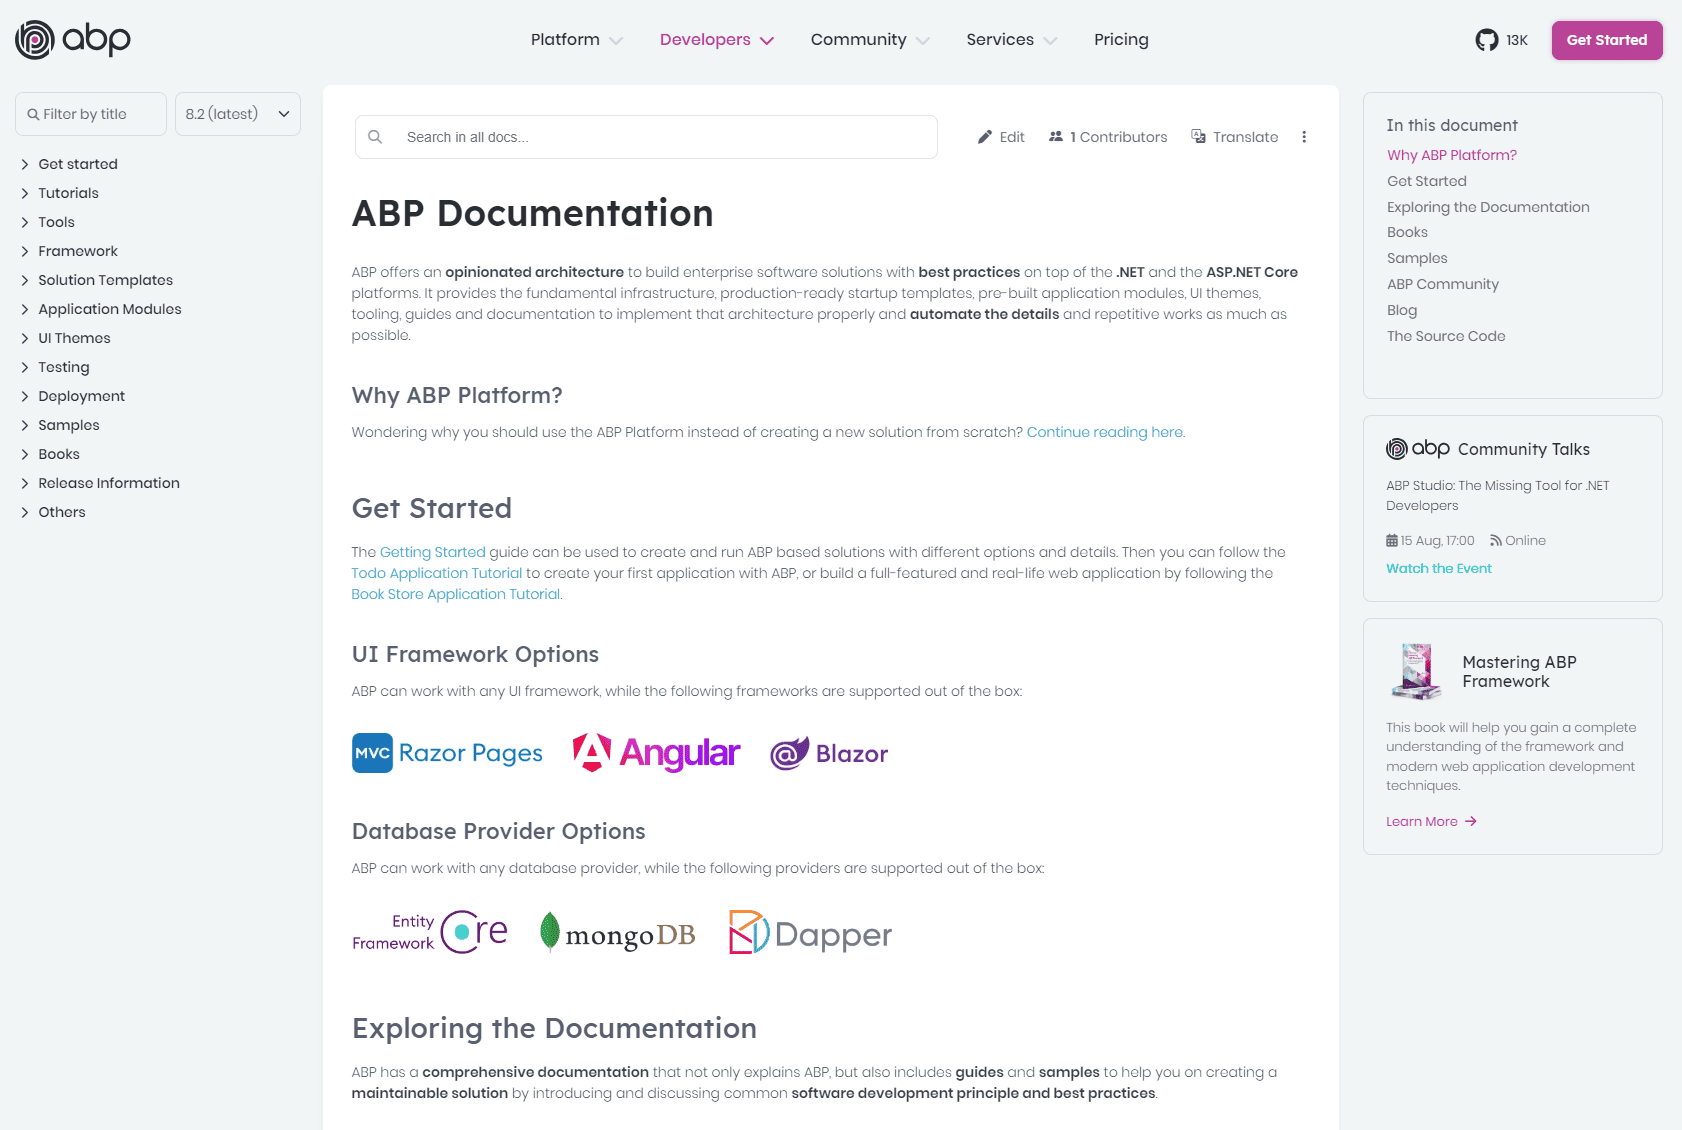1682x1130 pixels.
Task: Jump to Books in document outline
Action: click(1407, 232)
